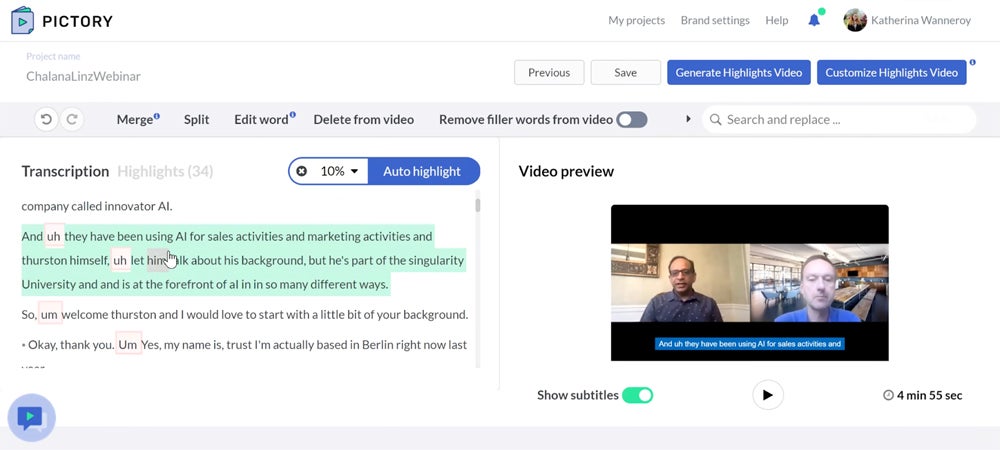Switch to Highlights (34) tab
1000x450 pixels.
coord(165,171)
